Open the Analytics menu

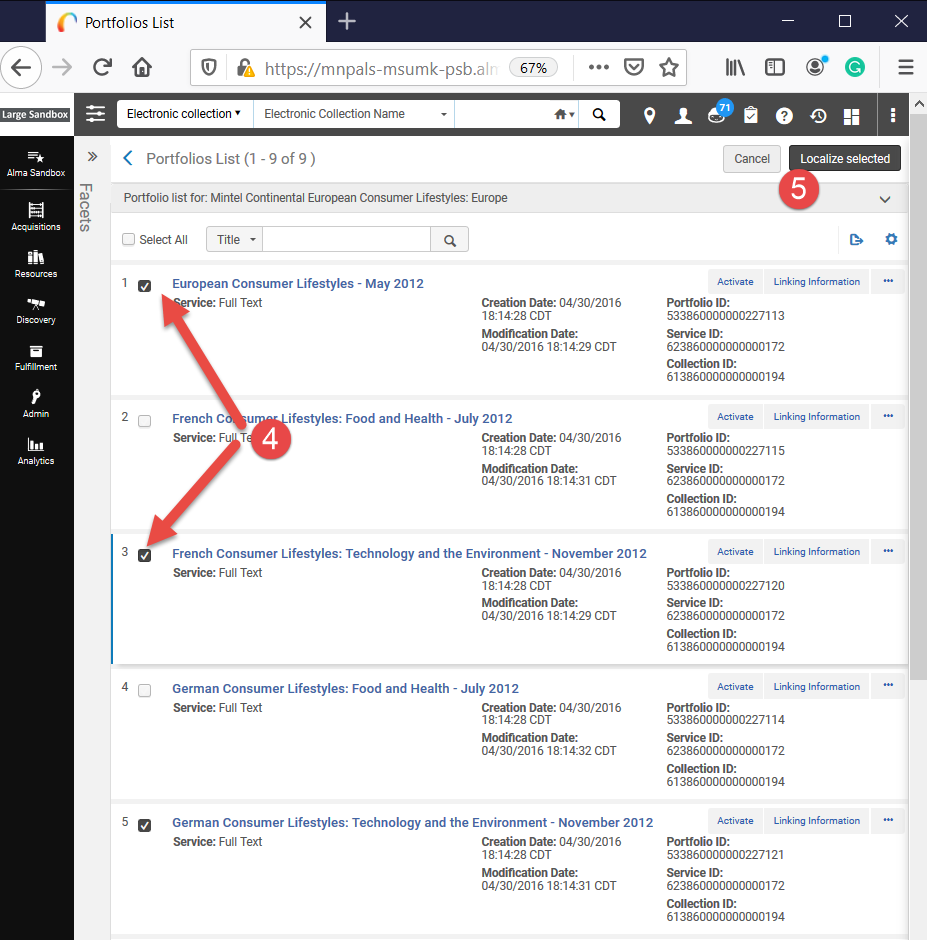(x=36, y=451)
